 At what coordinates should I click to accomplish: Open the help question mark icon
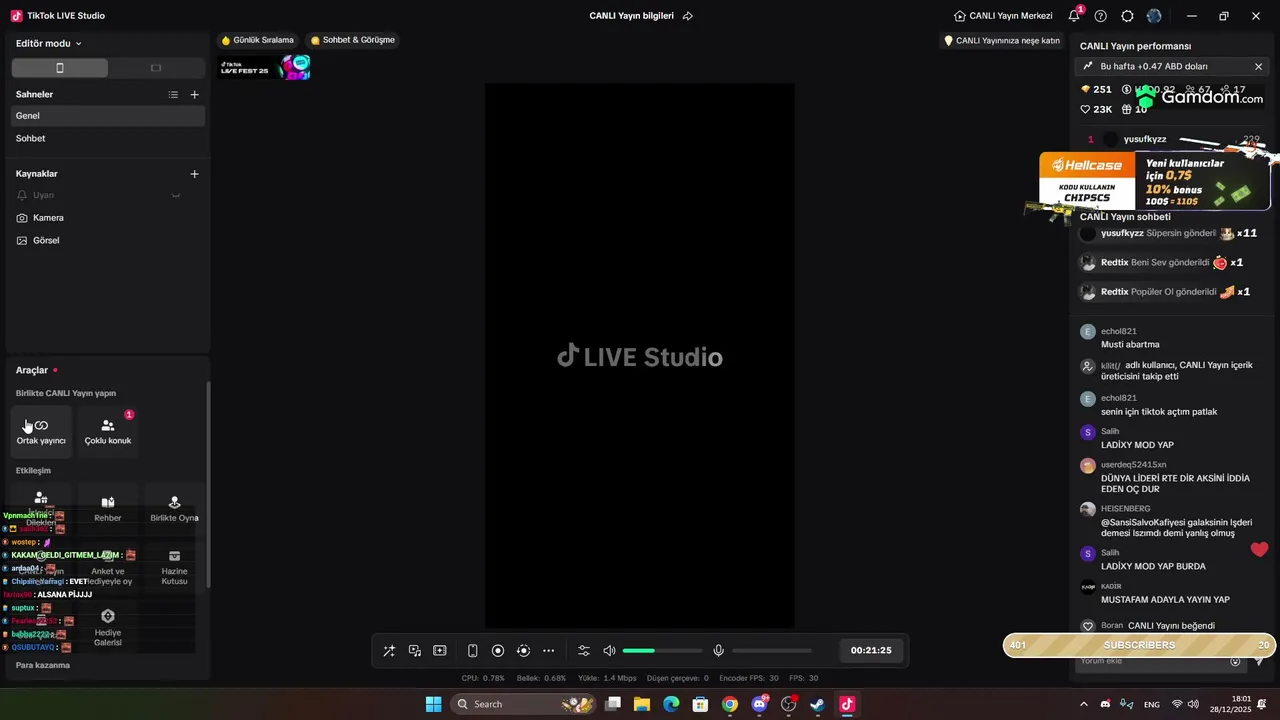point(1101,16)
